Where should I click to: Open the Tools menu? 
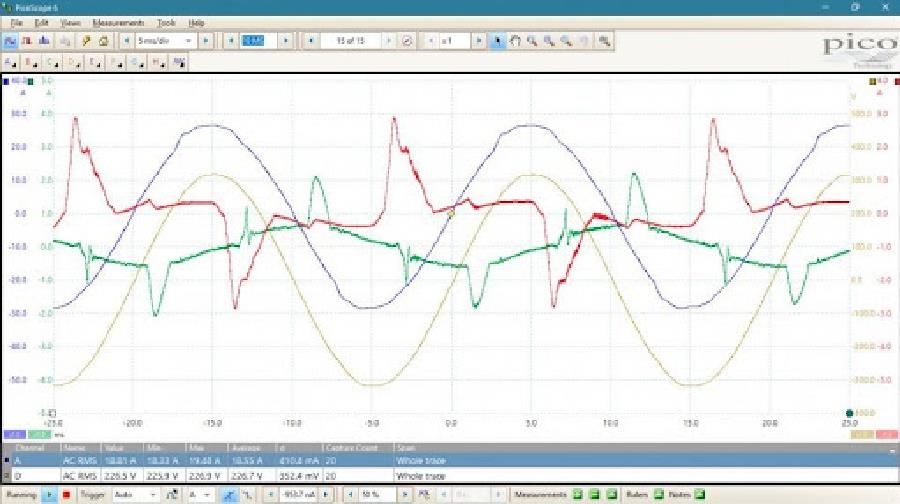[166, 22]
